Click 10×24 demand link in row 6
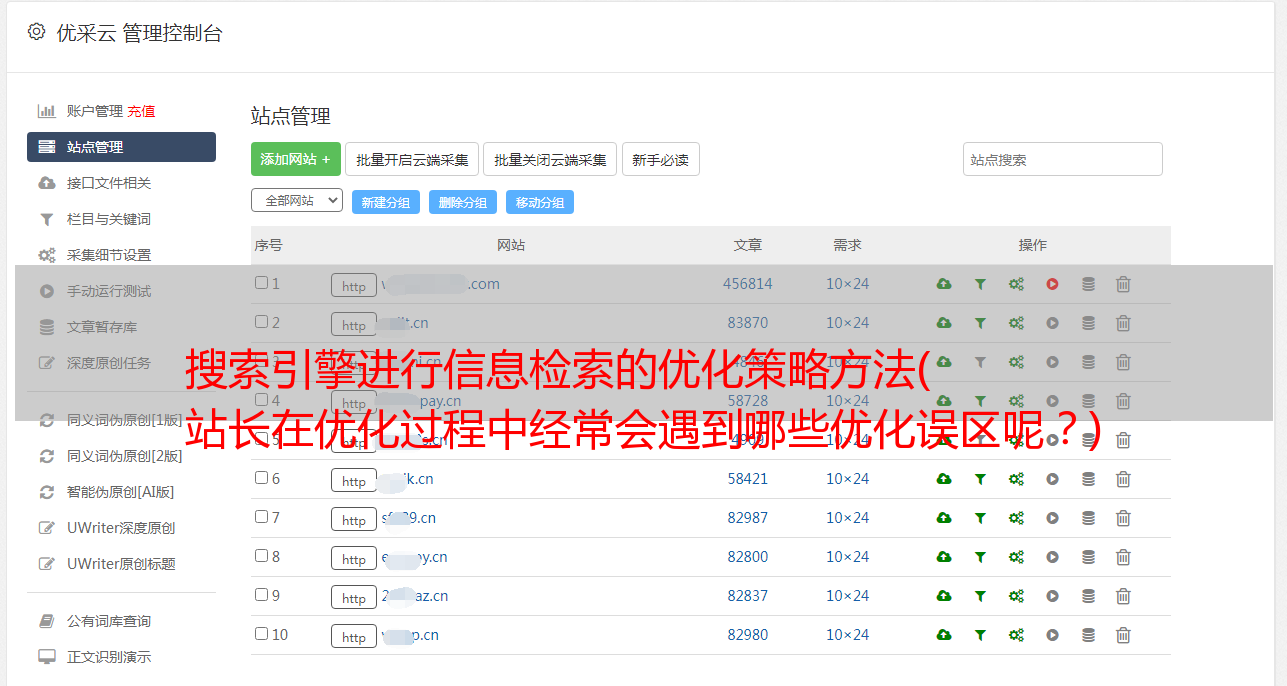Viewport: 1287px width, 686px height. point(847,479)
